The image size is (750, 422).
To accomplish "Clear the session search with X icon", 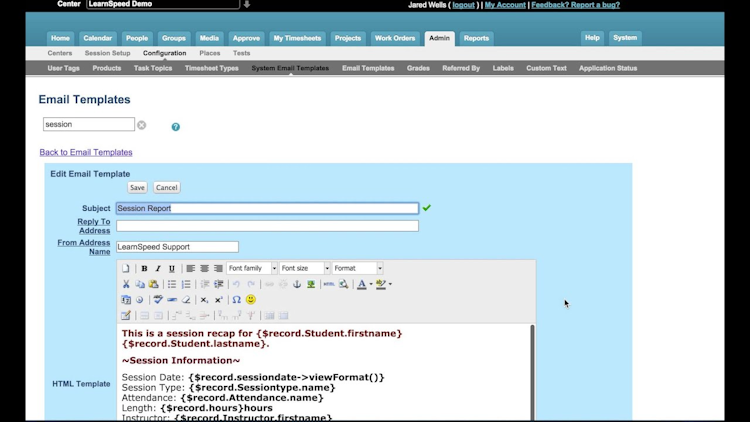I will coord(142,125).
